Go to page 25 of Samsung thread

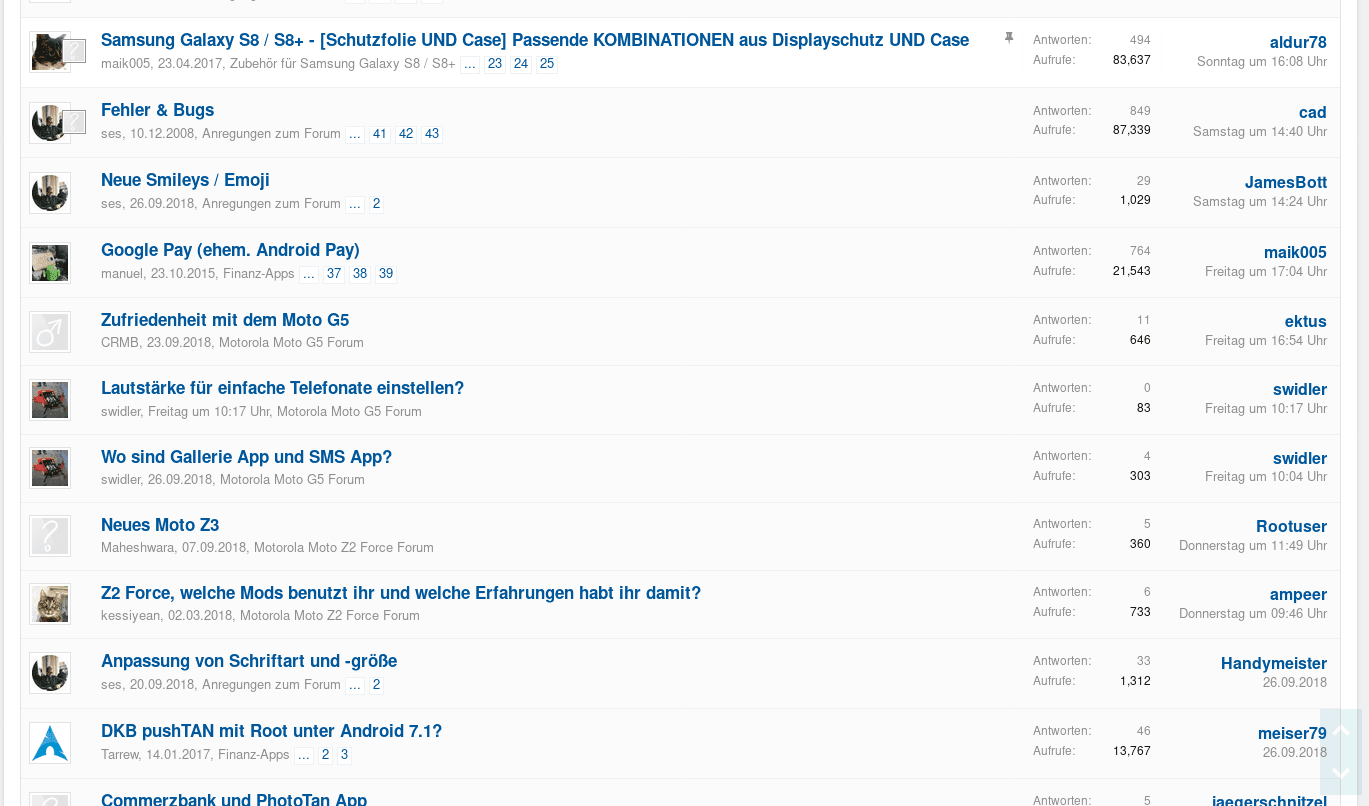click(x=547, y=64)
